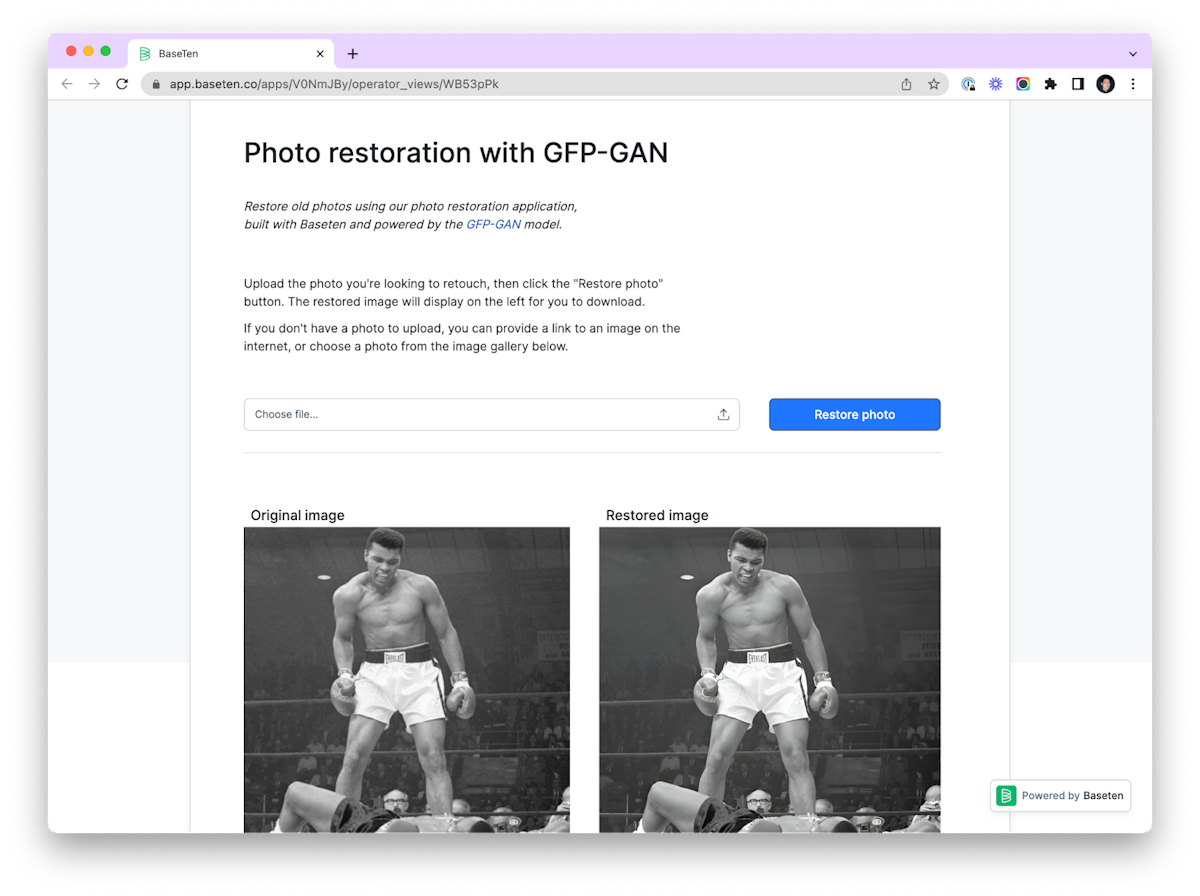
Task: Open the Chrome three-dot menu
Action: [1133, 84]
